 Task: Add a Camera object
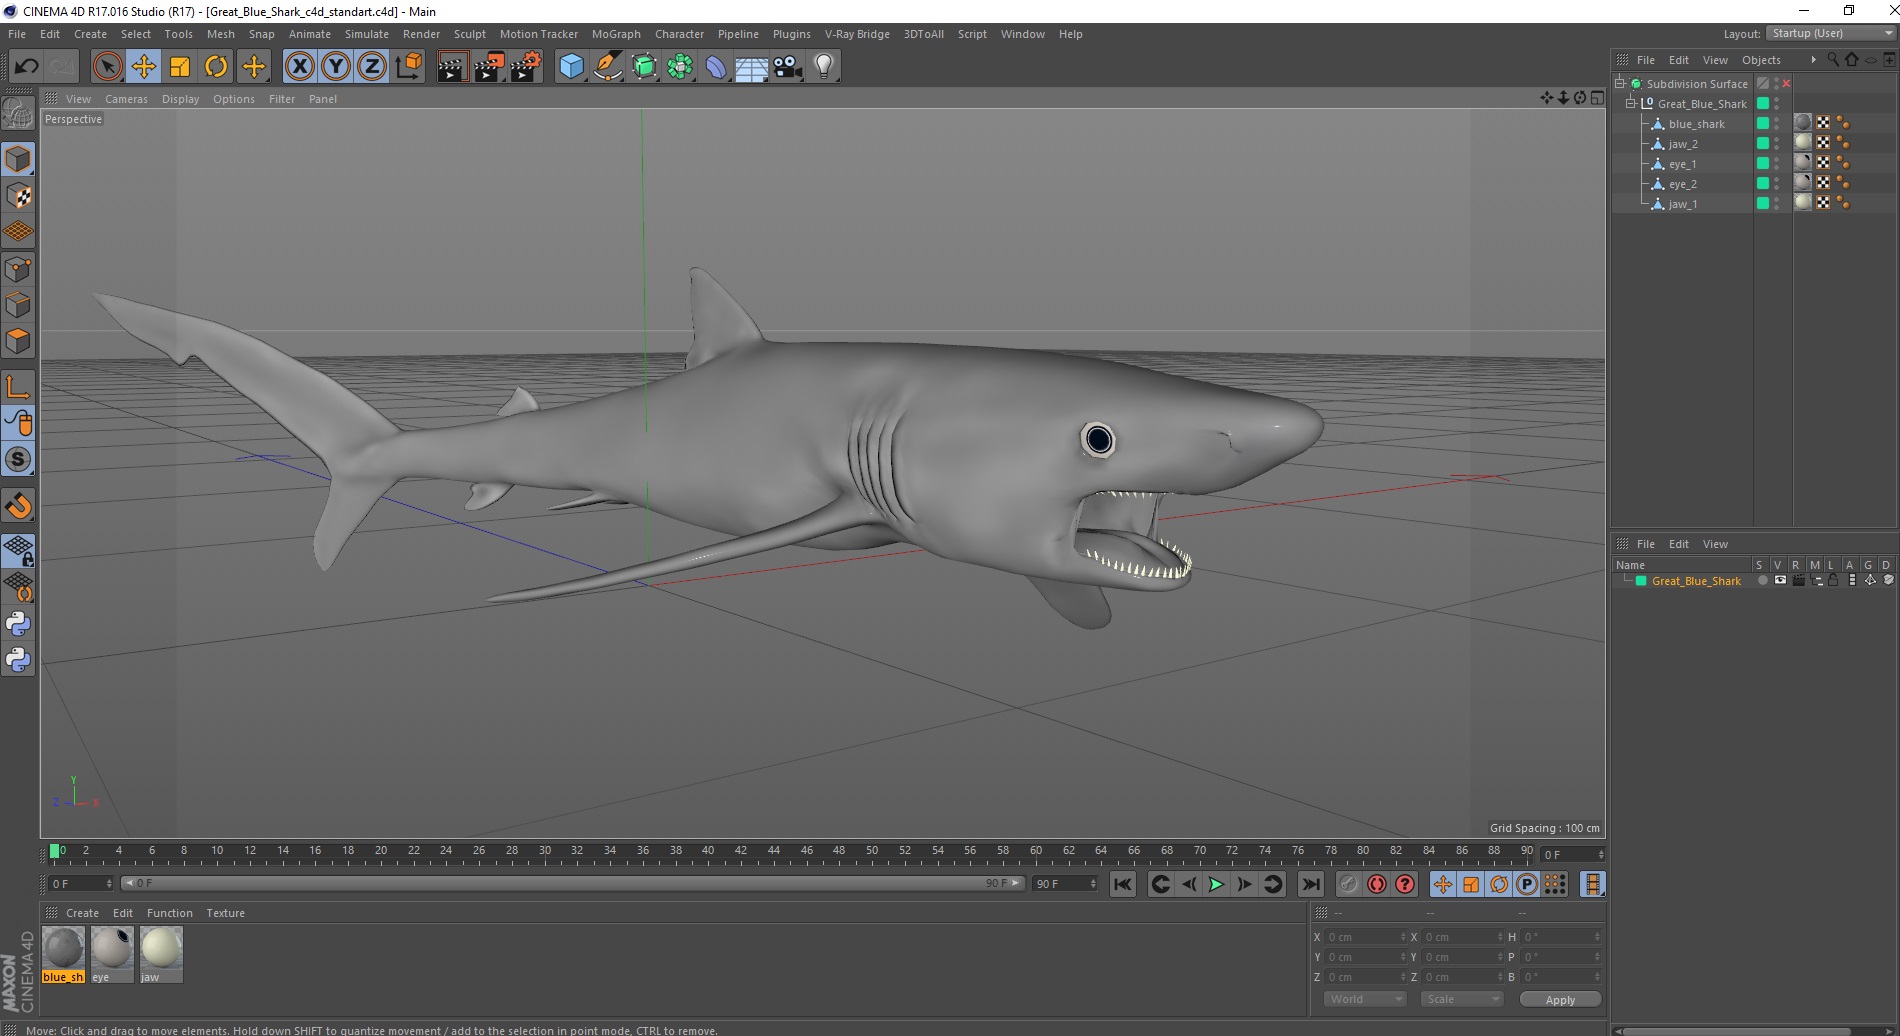click(788, 67)
